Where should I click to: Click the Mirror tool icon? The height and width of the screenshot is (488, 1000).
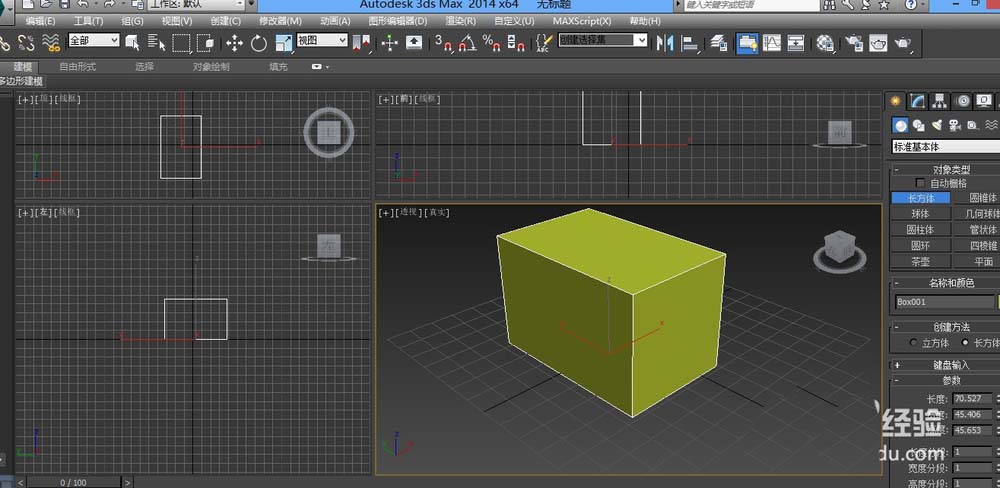[x=667, y=42]
